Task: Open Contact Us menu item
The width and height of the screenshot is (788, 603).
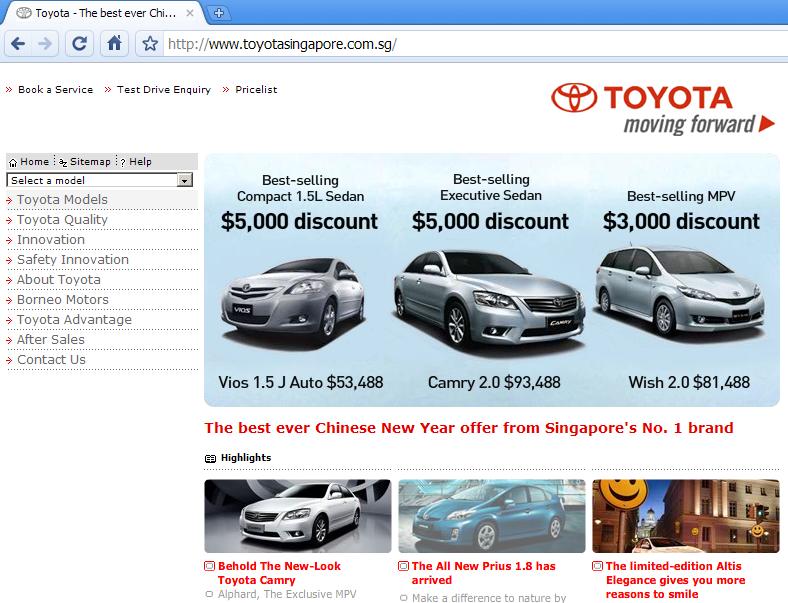Action: [51, 360]
